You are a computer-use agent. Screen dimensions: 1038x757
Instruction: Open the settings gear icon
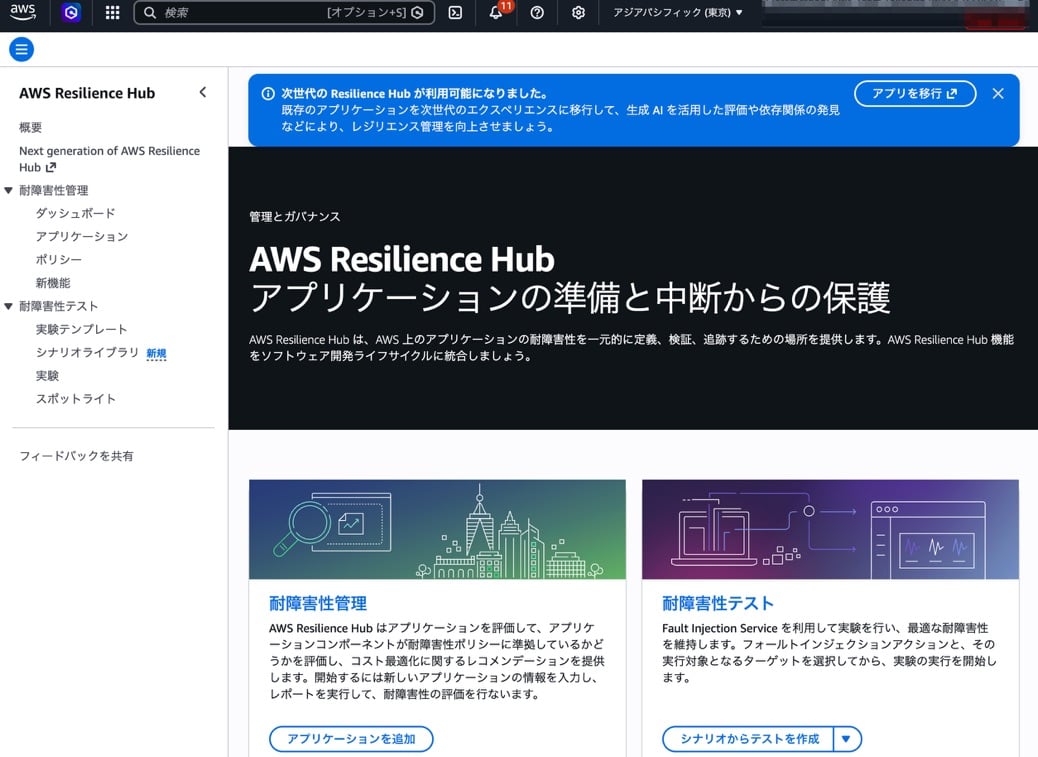(578, 13)
